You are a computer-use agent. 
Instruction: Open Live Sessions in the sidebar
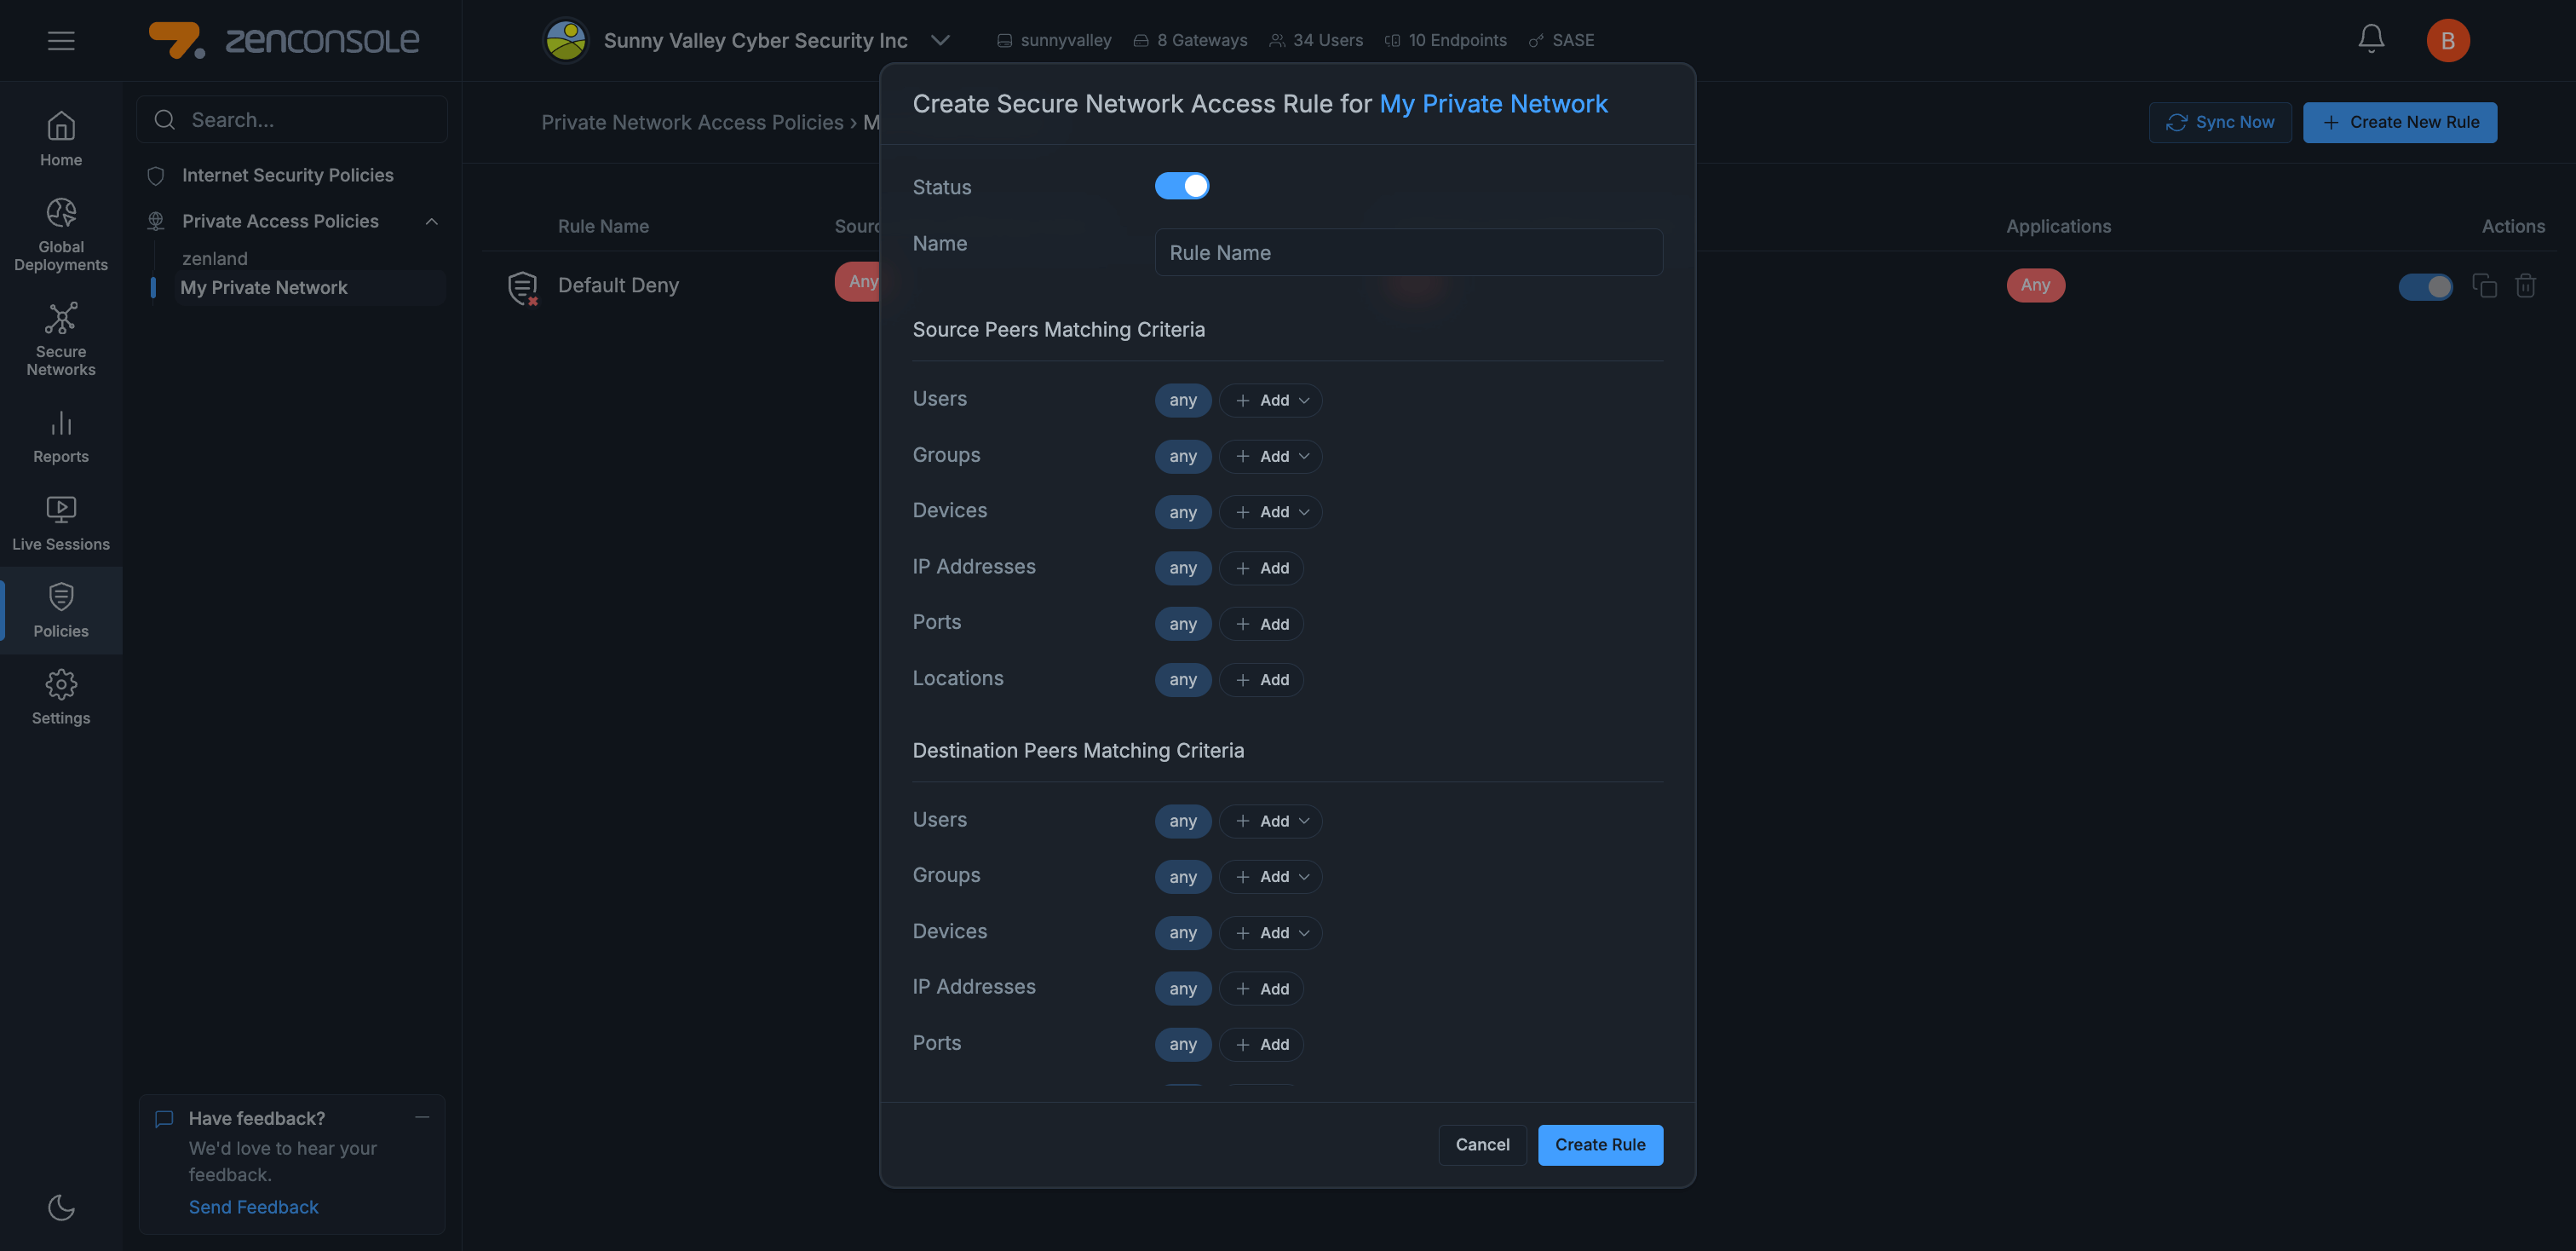(60, 522)
